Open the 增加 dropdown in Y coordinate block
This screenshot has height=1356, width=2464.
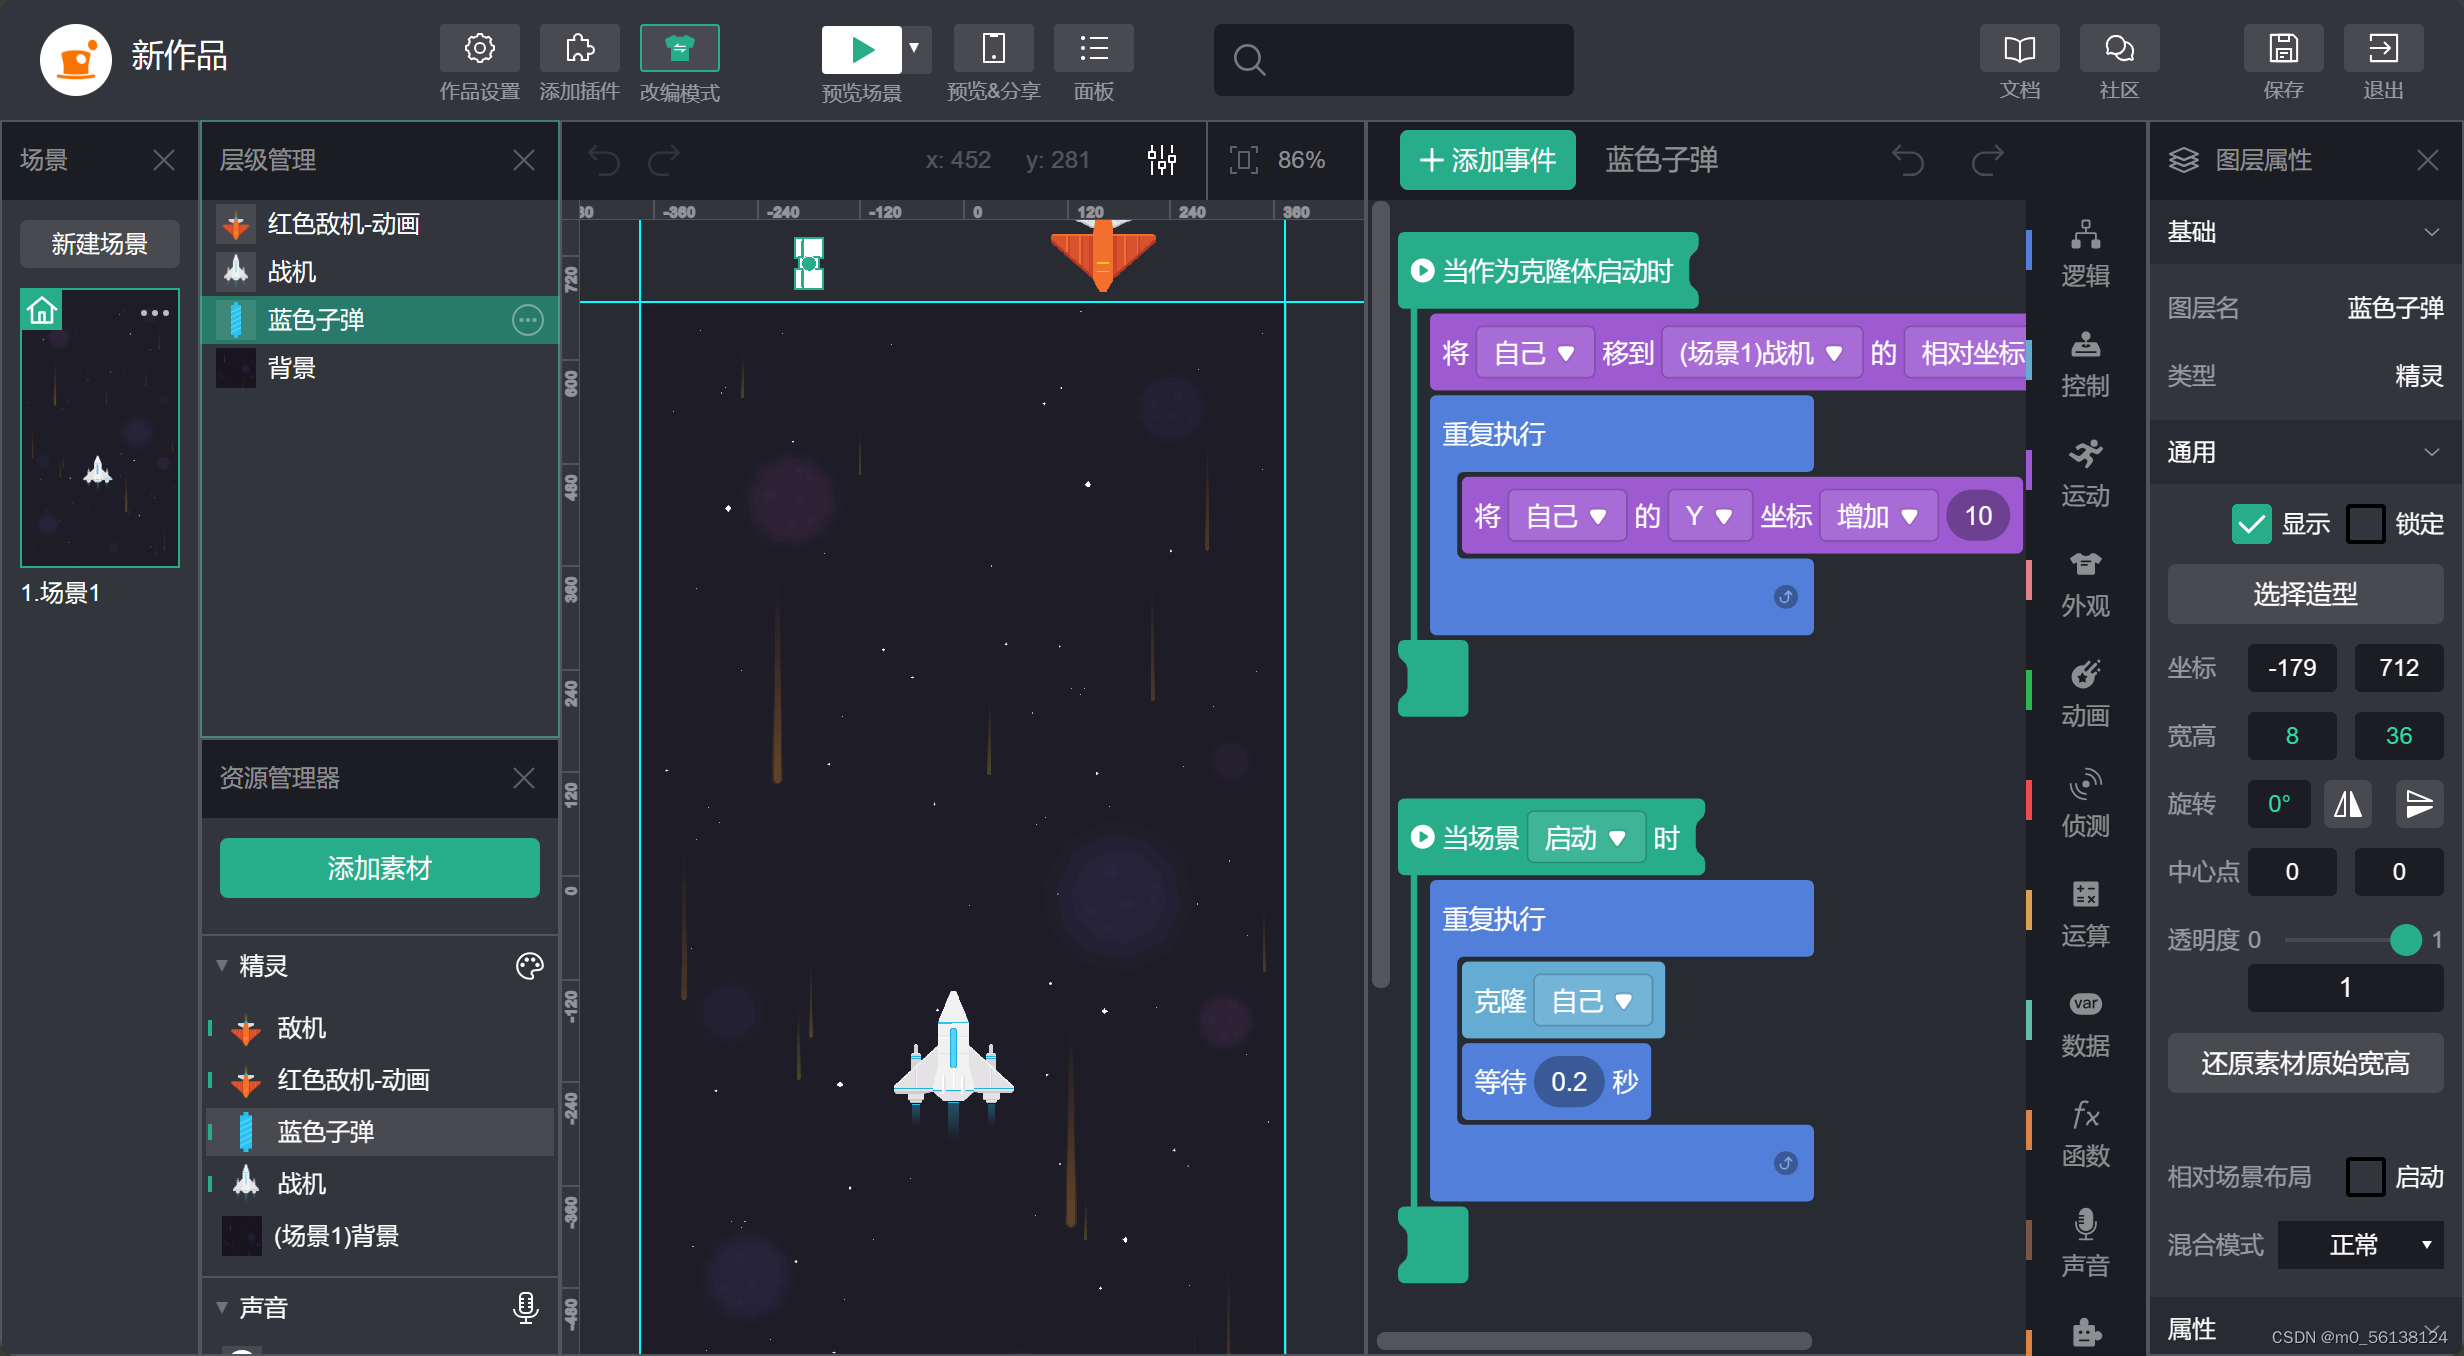click(1877, 516)
